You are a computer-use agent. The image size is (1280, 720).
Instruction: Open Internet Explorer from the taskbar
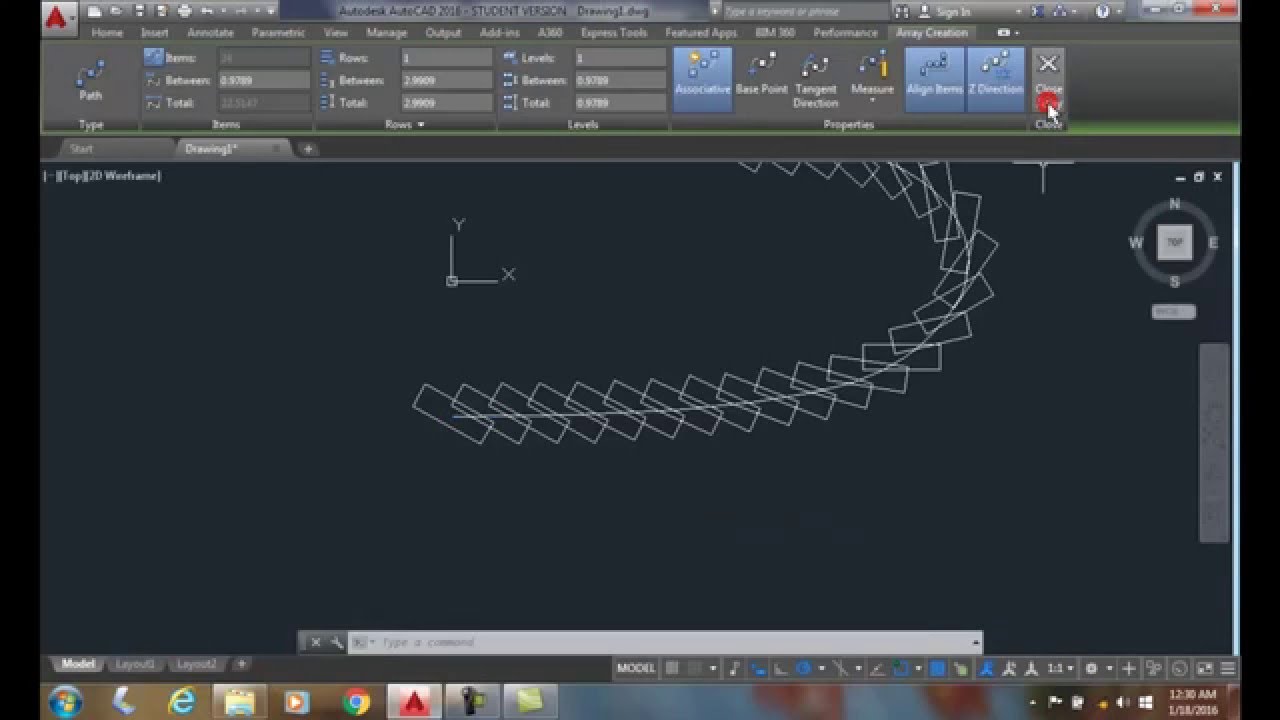182,701
